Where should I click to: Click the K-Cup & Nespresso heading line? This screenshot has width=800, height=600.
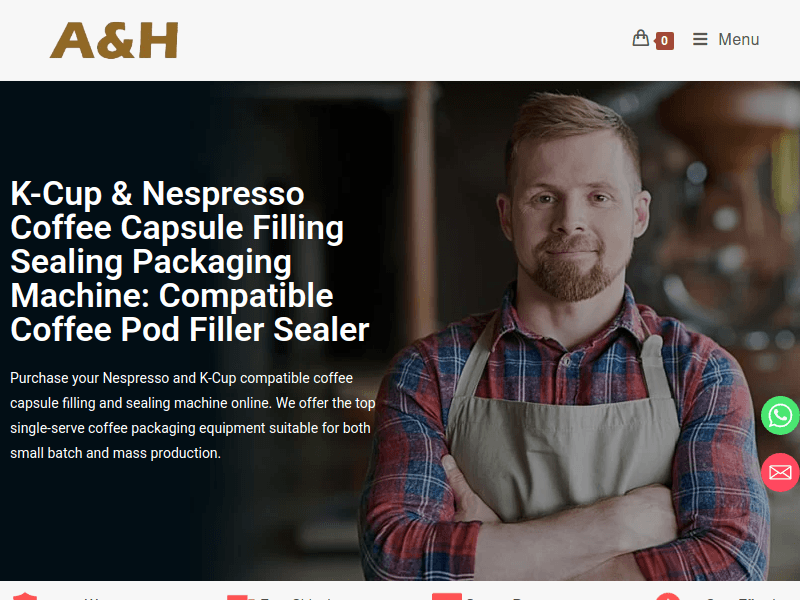point(157,194)
